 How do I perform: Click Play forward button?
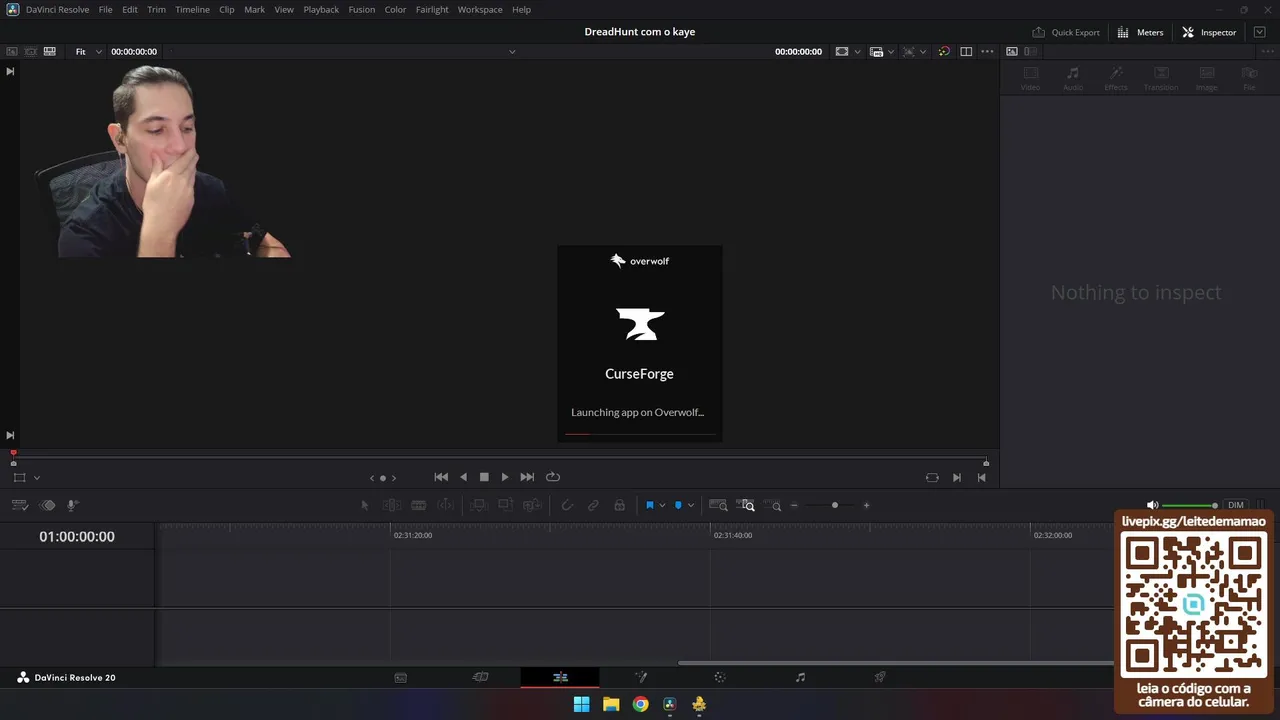tap(505, 477)
